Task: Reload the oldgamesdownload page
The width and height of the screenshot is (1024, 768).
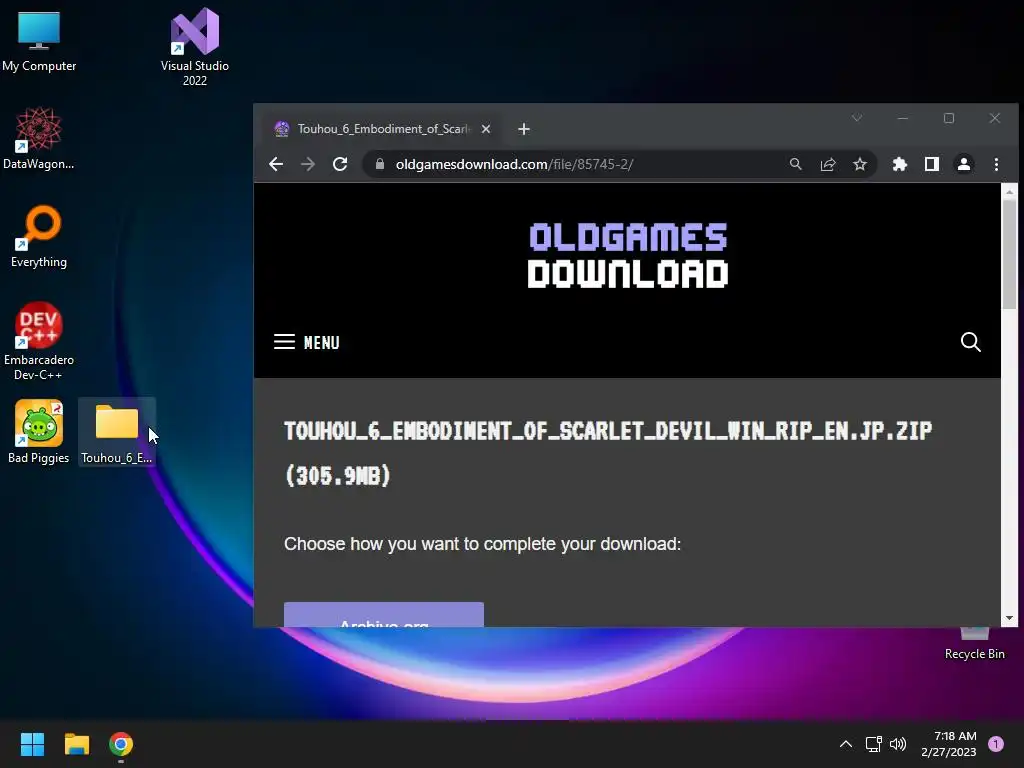Action: 340,164
